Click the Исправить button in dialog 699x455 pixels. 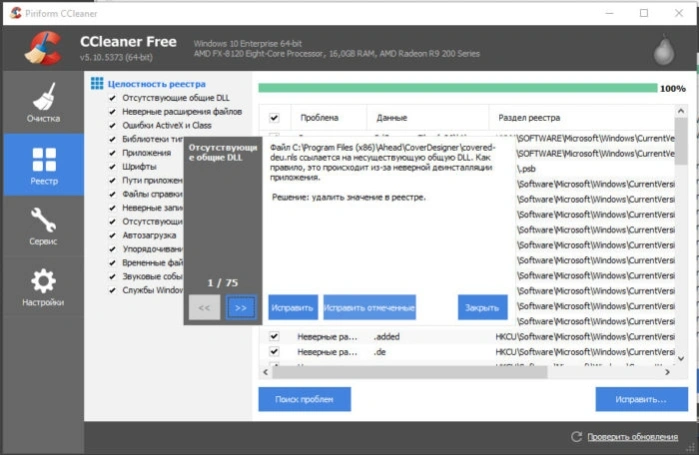tap(293, 307)
